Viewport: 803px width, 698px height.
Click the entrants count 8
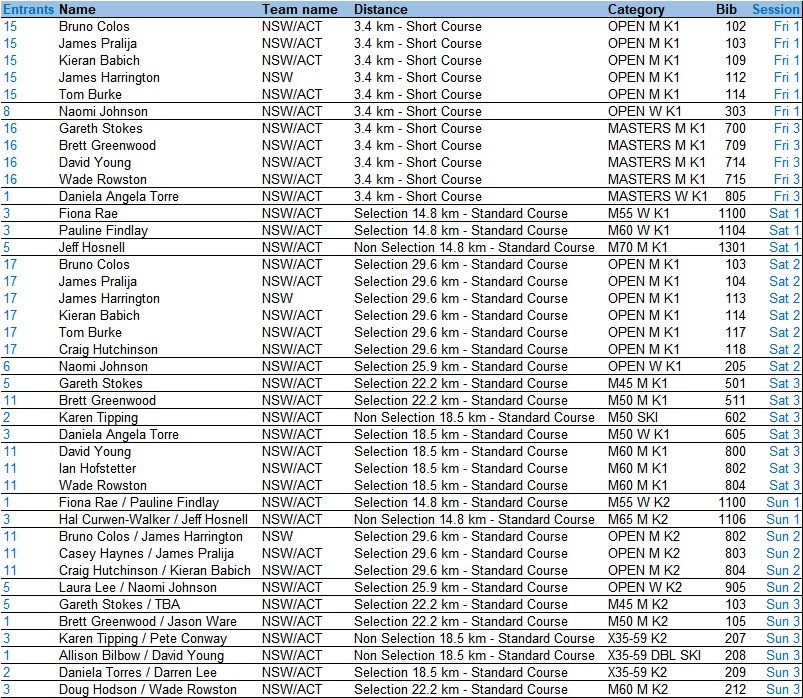[x=7, y=112]
